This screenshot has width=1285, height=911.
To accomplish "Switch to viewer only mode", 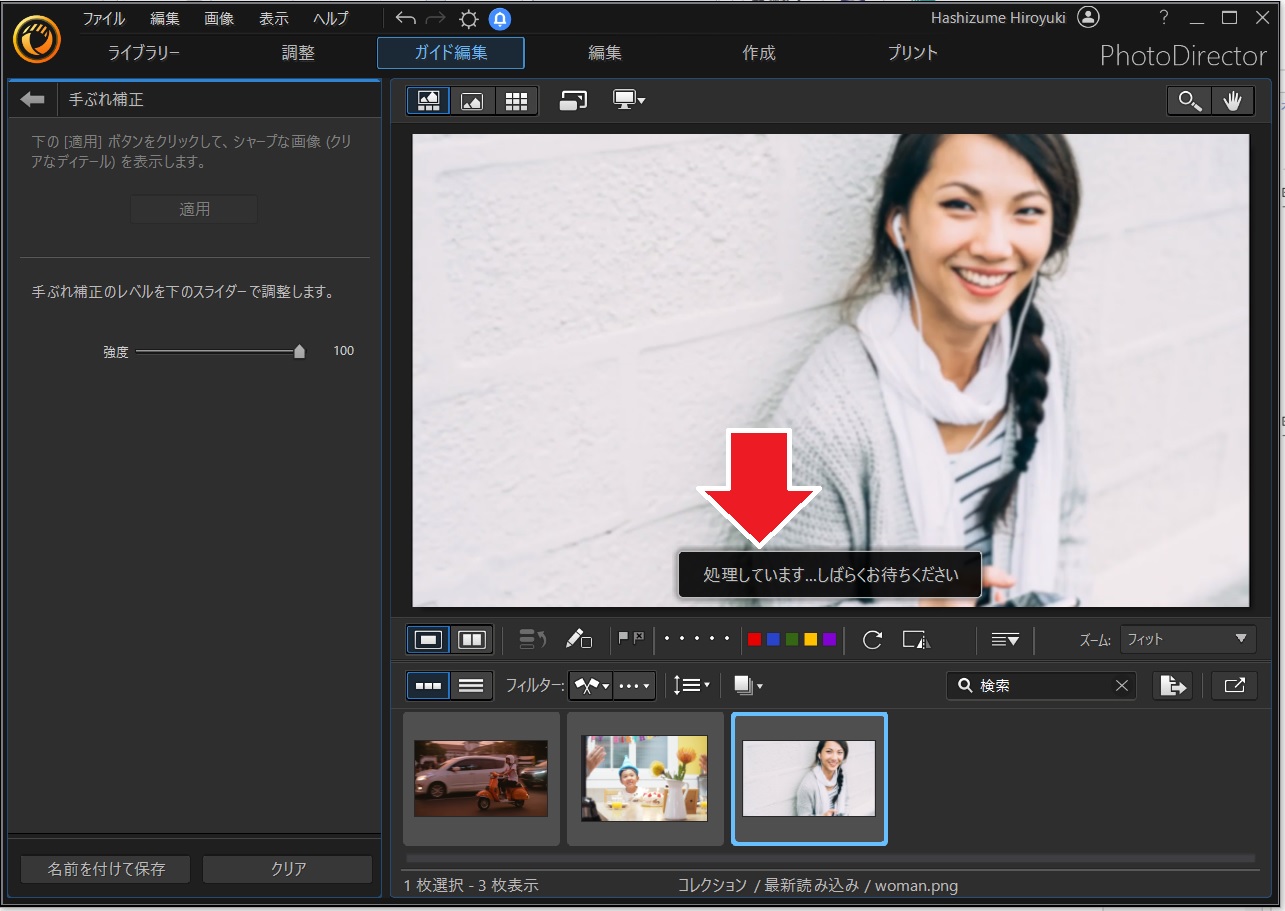I will point(472,100).
